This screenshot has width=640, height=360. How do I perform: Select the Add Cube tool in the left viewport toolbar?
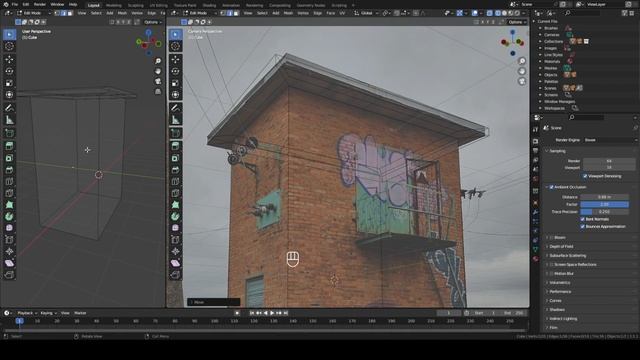coord(9,133)
